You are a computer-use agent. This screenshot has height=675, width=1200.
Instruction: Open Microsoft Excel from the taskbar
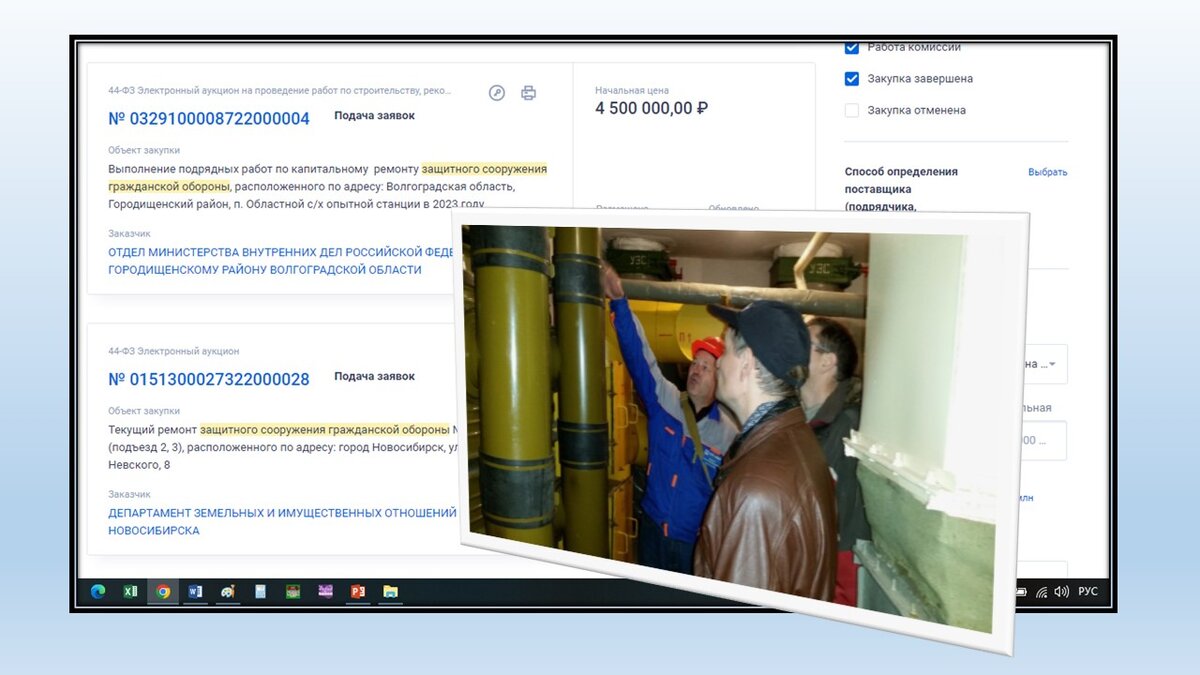coord(131,591)
